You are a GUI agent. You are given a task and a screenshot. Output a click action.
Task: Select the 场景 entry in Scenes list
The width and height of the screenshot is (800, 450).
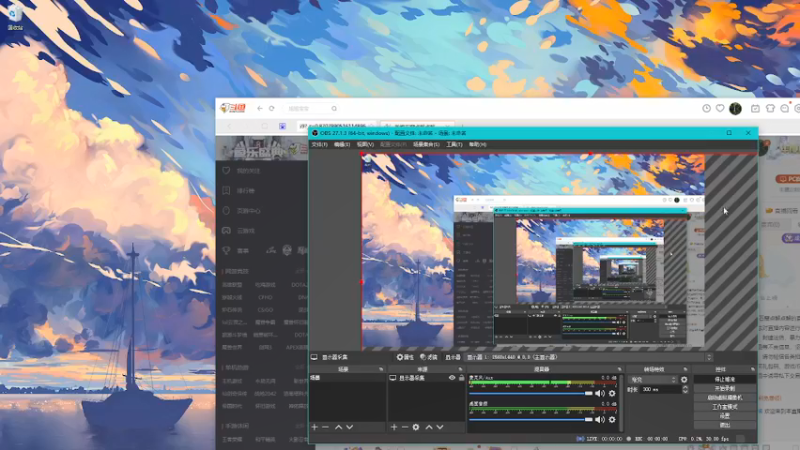pyautogui.click(x=347, y=378)
